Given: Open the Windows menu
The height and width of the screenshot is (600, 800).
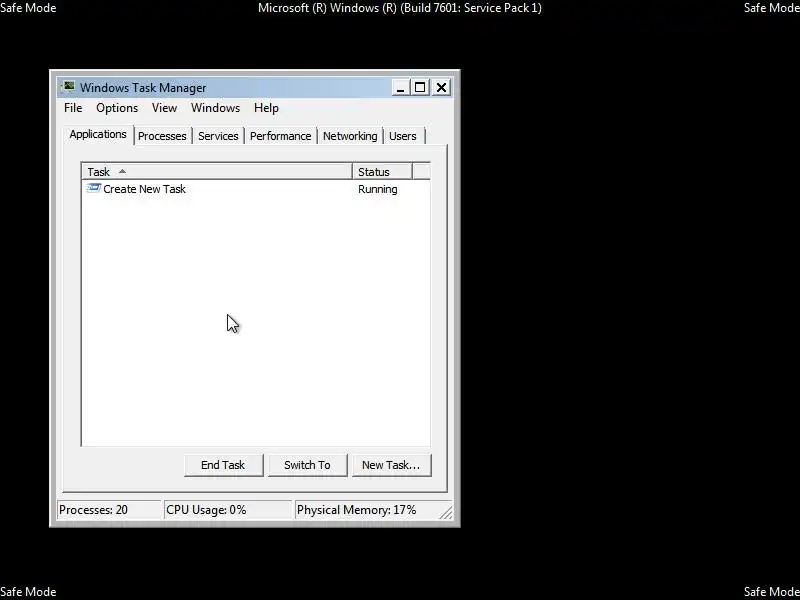Looking at the screenshot, I should pos(215,108).
